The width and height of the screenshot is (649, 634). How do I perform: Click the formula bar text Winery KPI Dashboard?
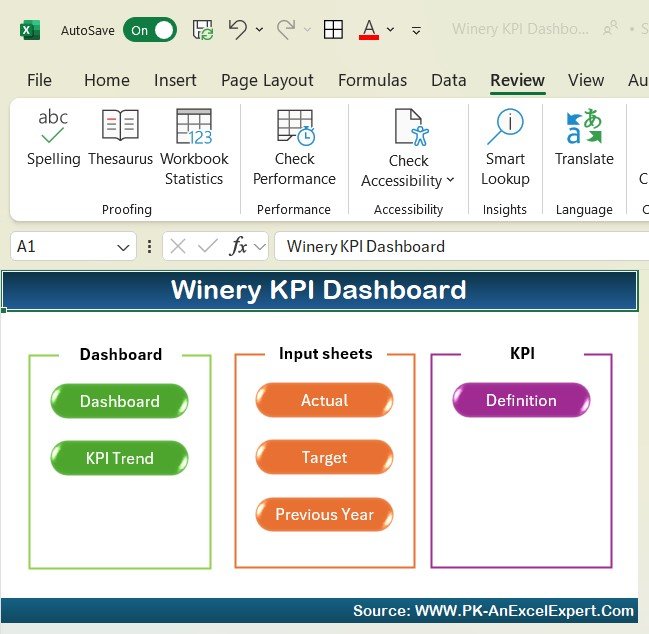[x=366, y=247]
